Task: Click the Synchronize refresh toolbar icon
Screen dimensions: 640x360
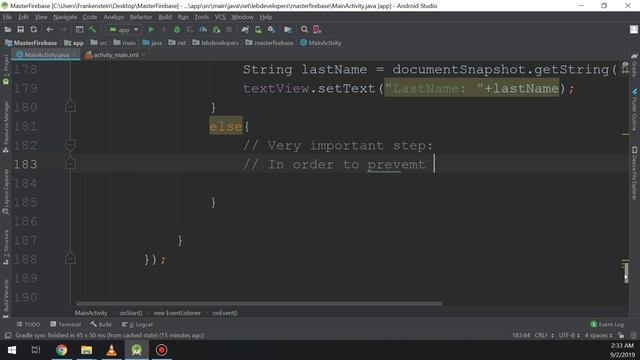Action: (33, 29)
